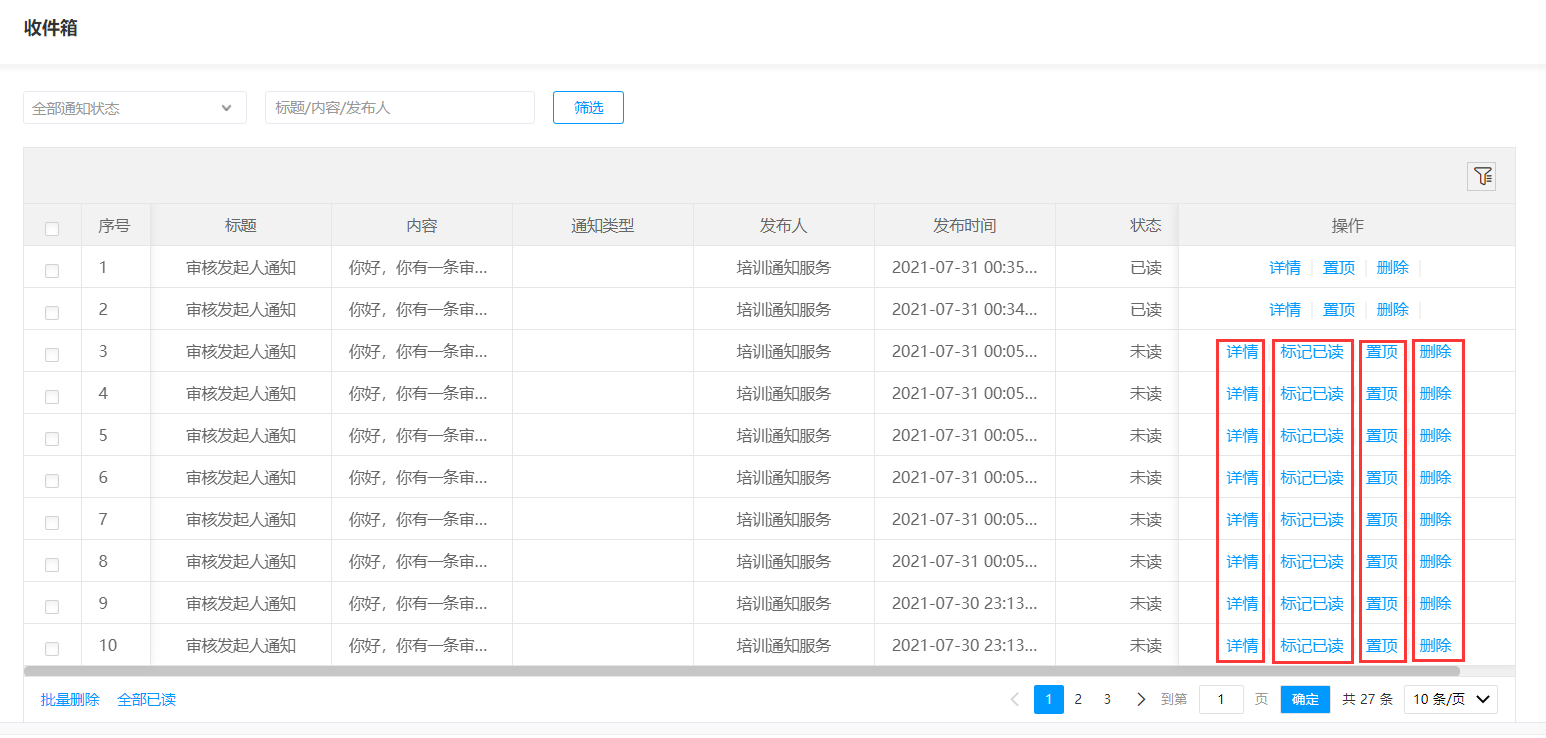
Task: Click 置顶 for row 2
Action: click(1339, 309)
